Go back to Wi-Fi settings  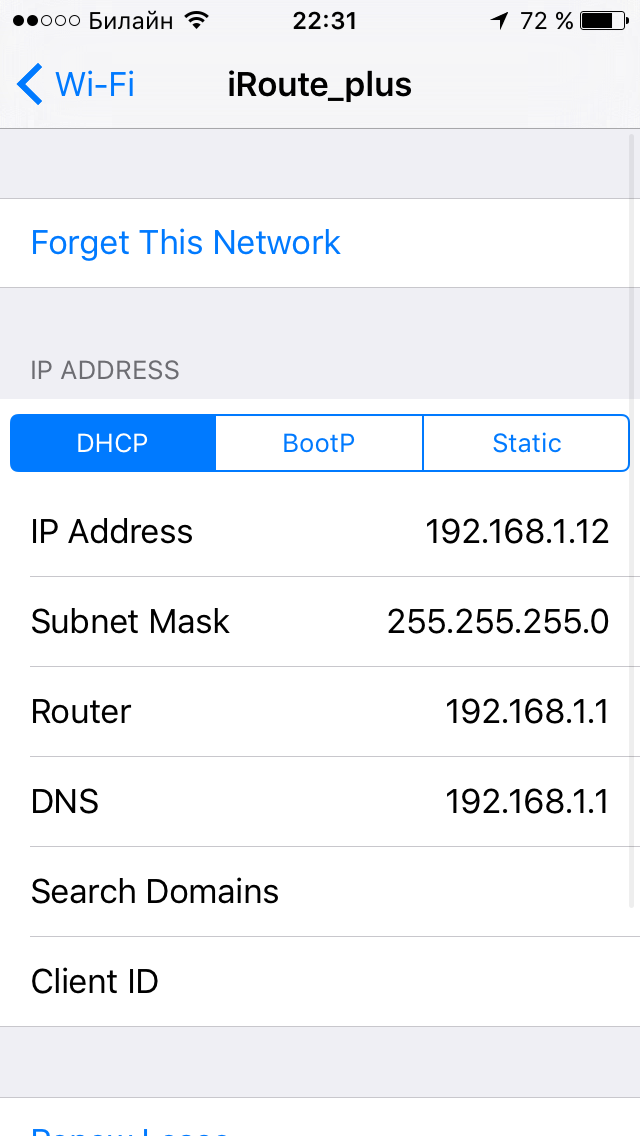(76, 85)
